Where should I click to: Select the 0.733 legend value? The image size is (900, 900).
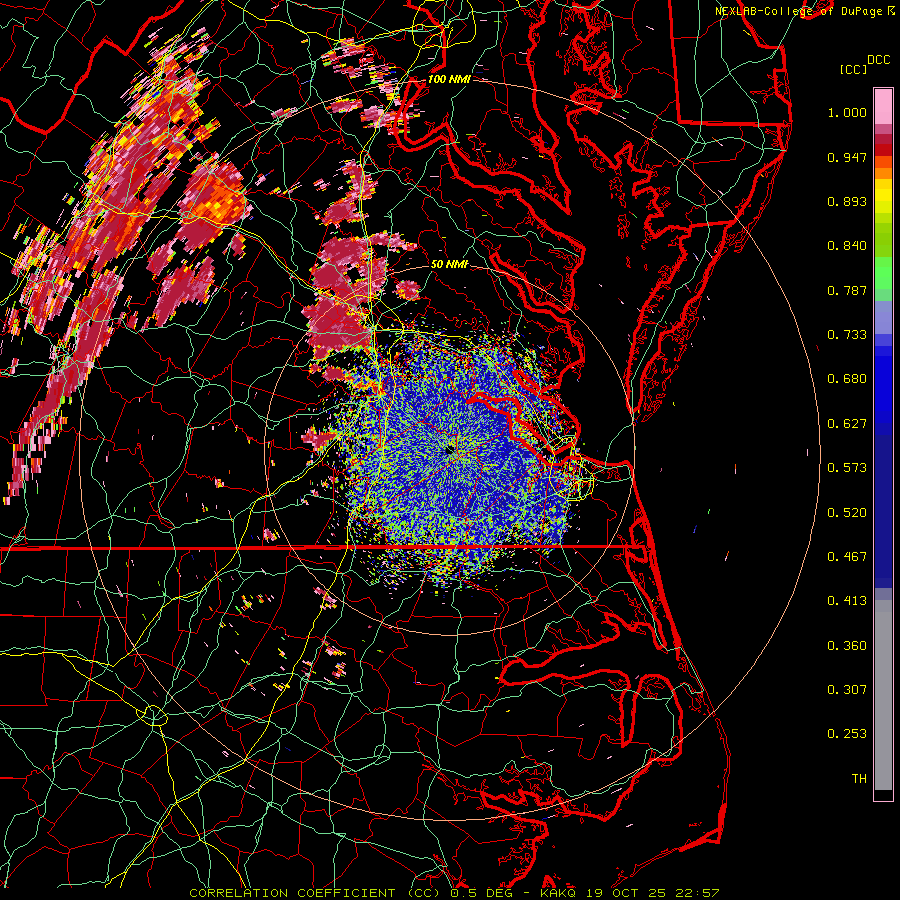(x=847, y=335)
